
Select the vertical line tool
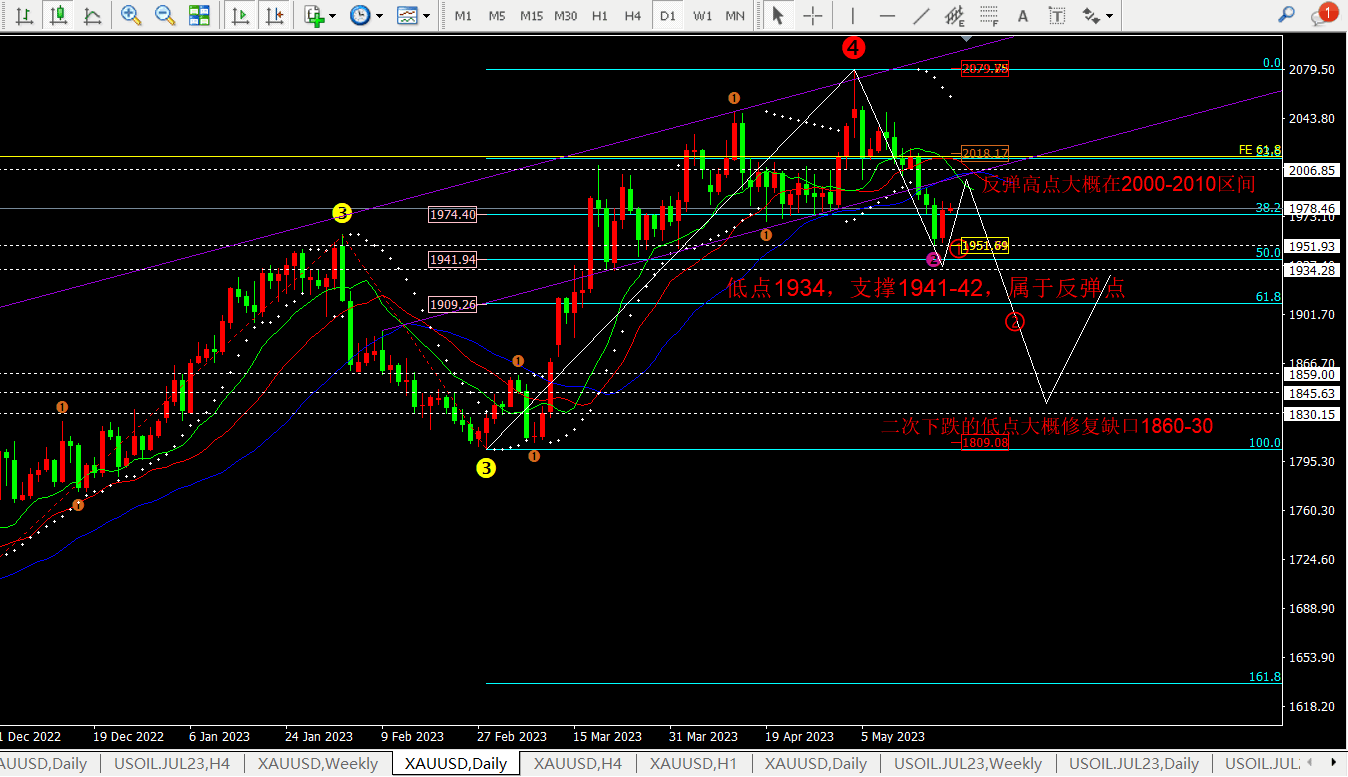(852, 15)
